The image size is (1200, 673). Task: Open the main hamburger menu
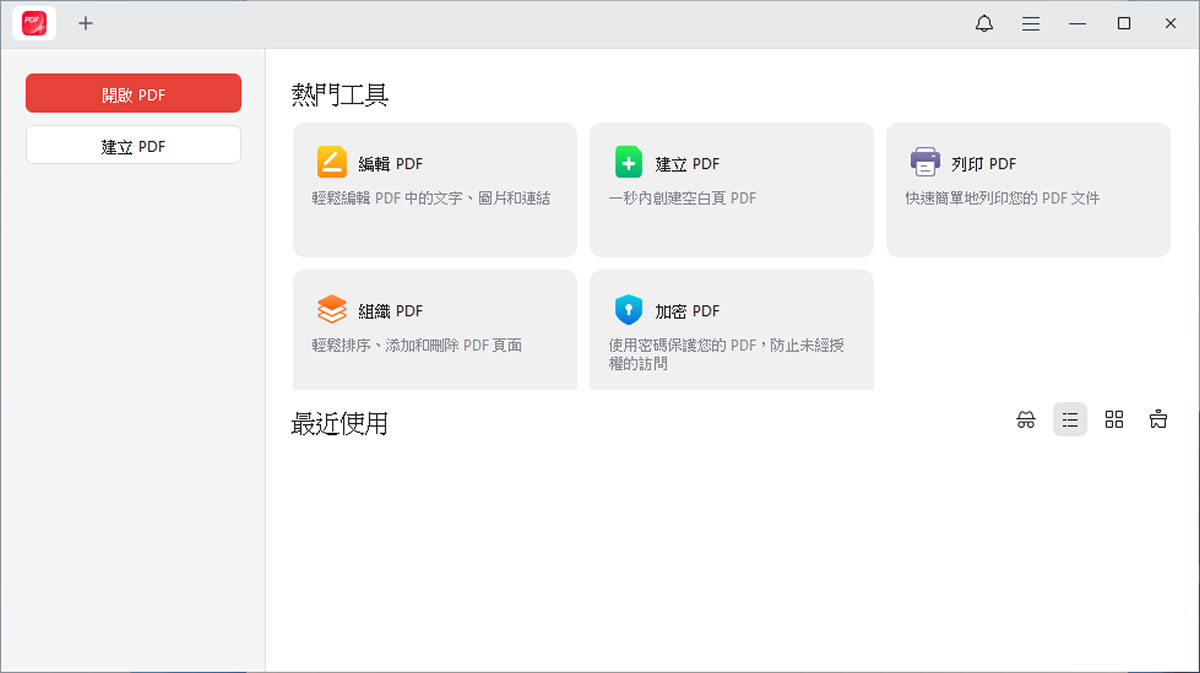(x=1030, y=22)
